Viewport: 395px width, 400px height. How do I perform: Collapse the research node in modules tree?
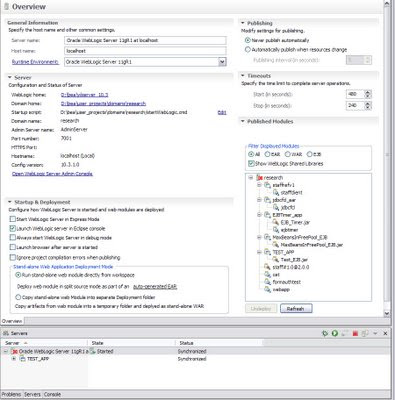click(x=251, y=178)
